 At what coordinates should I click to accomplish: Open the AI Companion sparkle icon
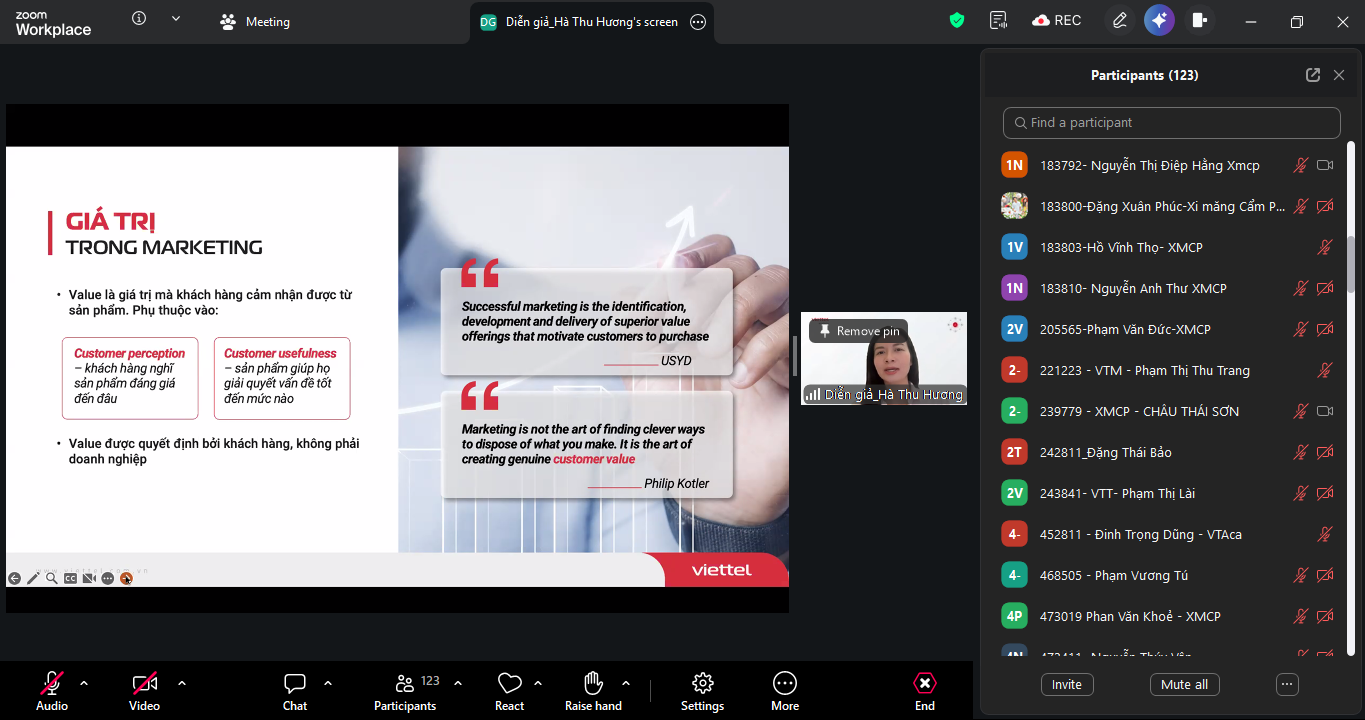[x=1159, y=20]
